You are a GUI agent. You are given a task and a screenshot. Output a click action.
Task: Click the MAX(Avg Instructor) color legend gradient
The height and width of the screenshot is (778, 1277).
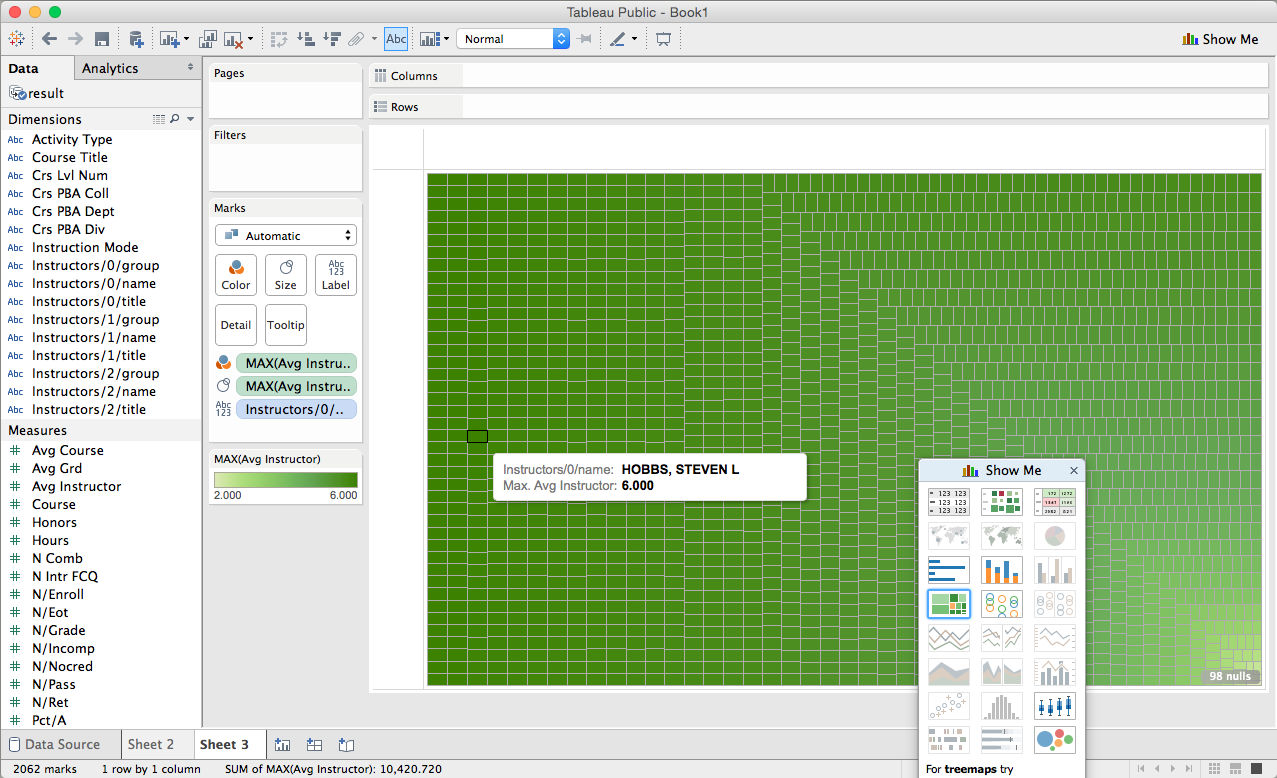[286, 480]
